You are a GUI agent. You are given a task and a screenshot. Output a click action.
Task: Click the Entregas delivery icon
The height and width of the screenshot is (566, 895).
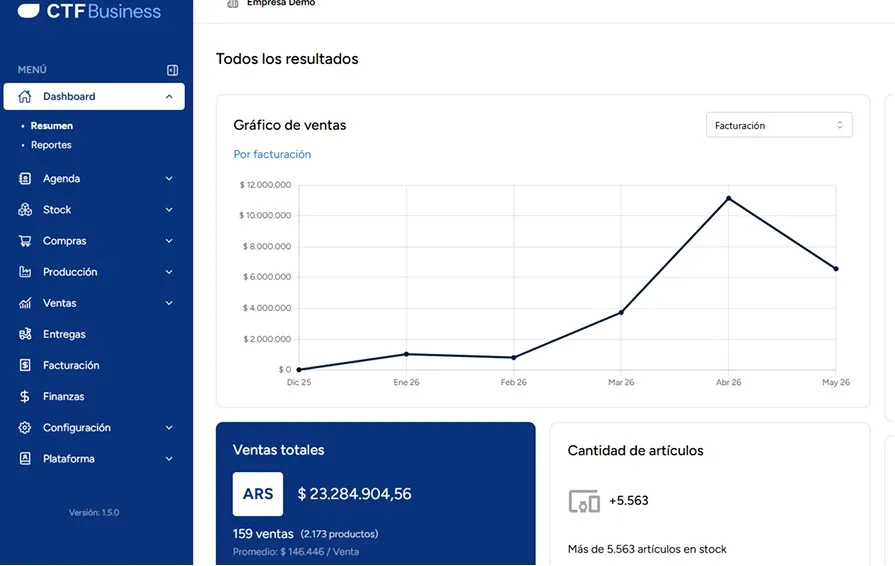pyautogui.click(x=25, y=334)
